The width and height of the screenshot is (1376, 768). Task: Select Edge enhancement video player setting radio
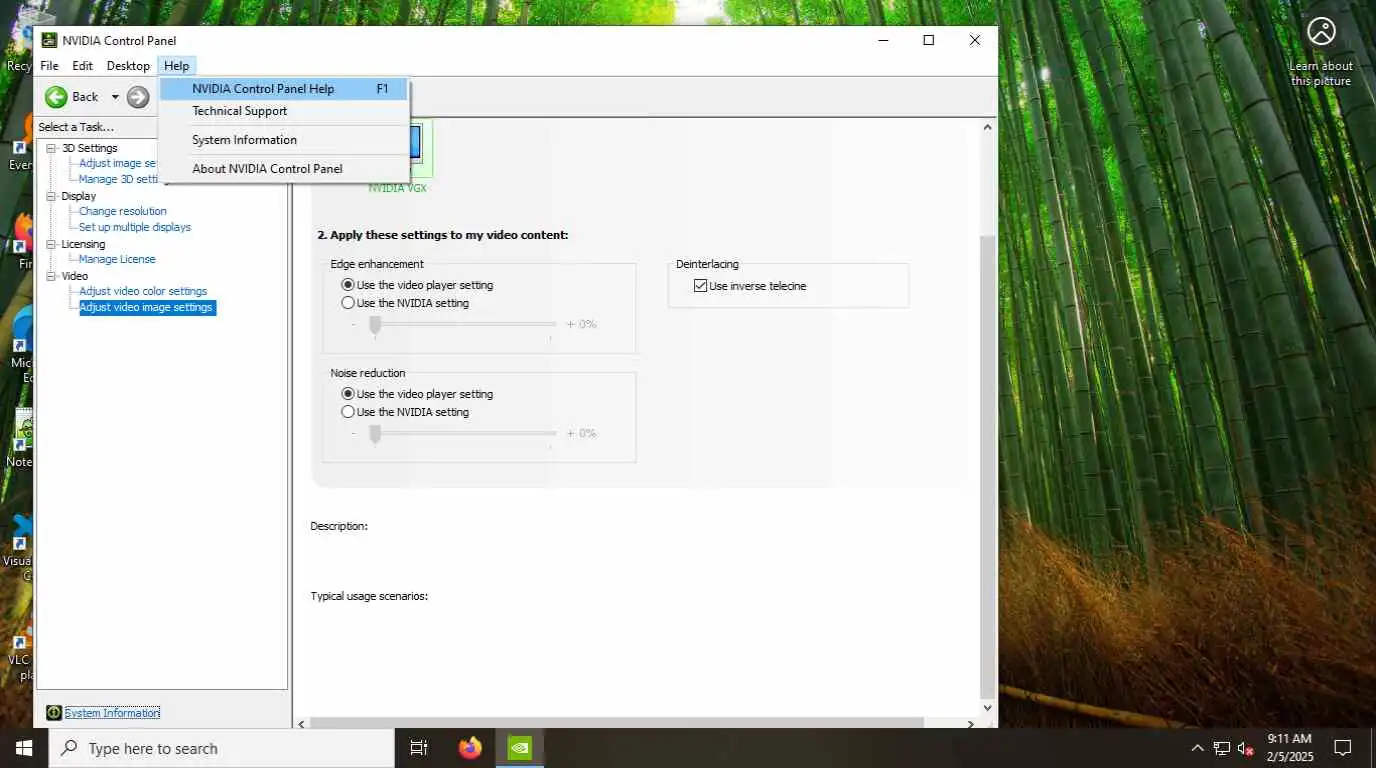[x=348, y=285]
